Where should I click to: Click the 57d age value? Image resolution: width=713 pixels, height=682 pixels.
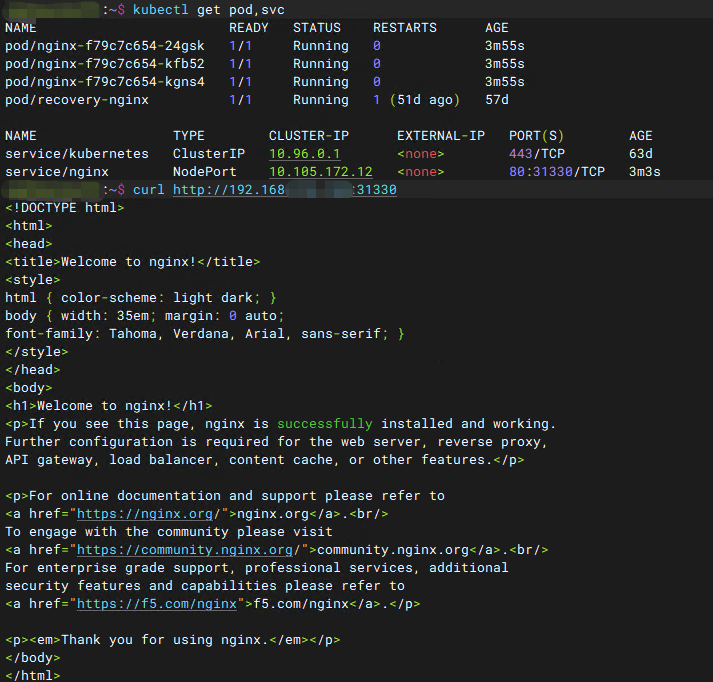click(497, 100)
